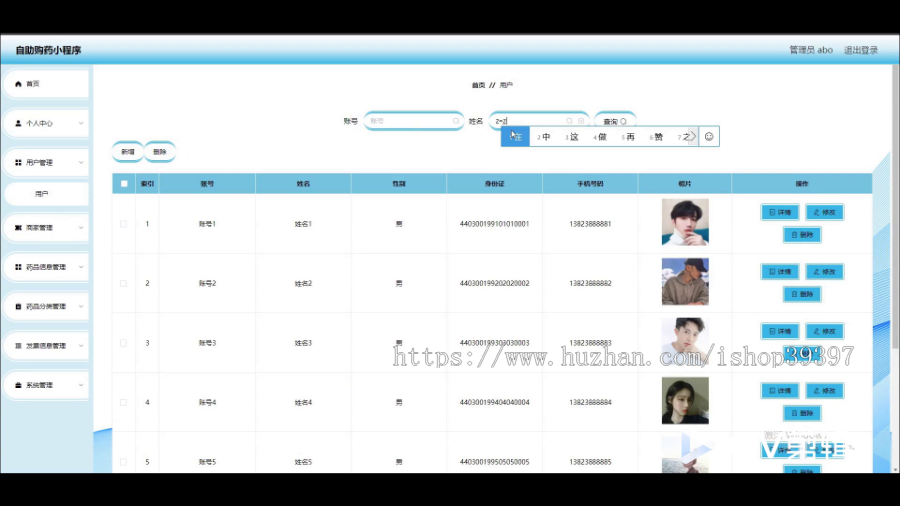Select IME candidate 5 再
The height and width of the screenshot is (506, 900).
click(628, 137)
